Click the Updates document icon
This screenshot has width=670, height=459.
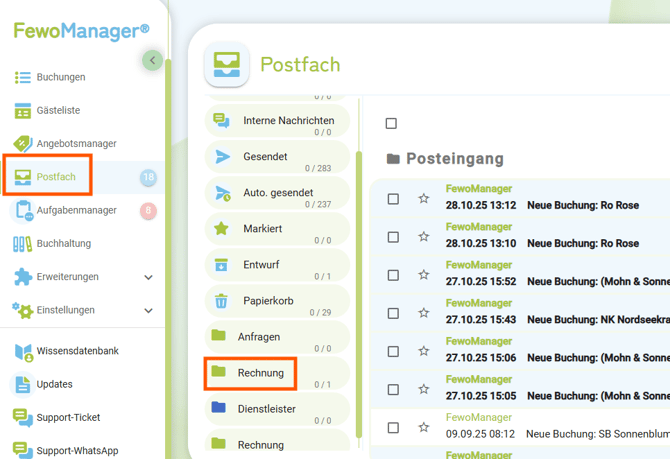pos(23,385)
